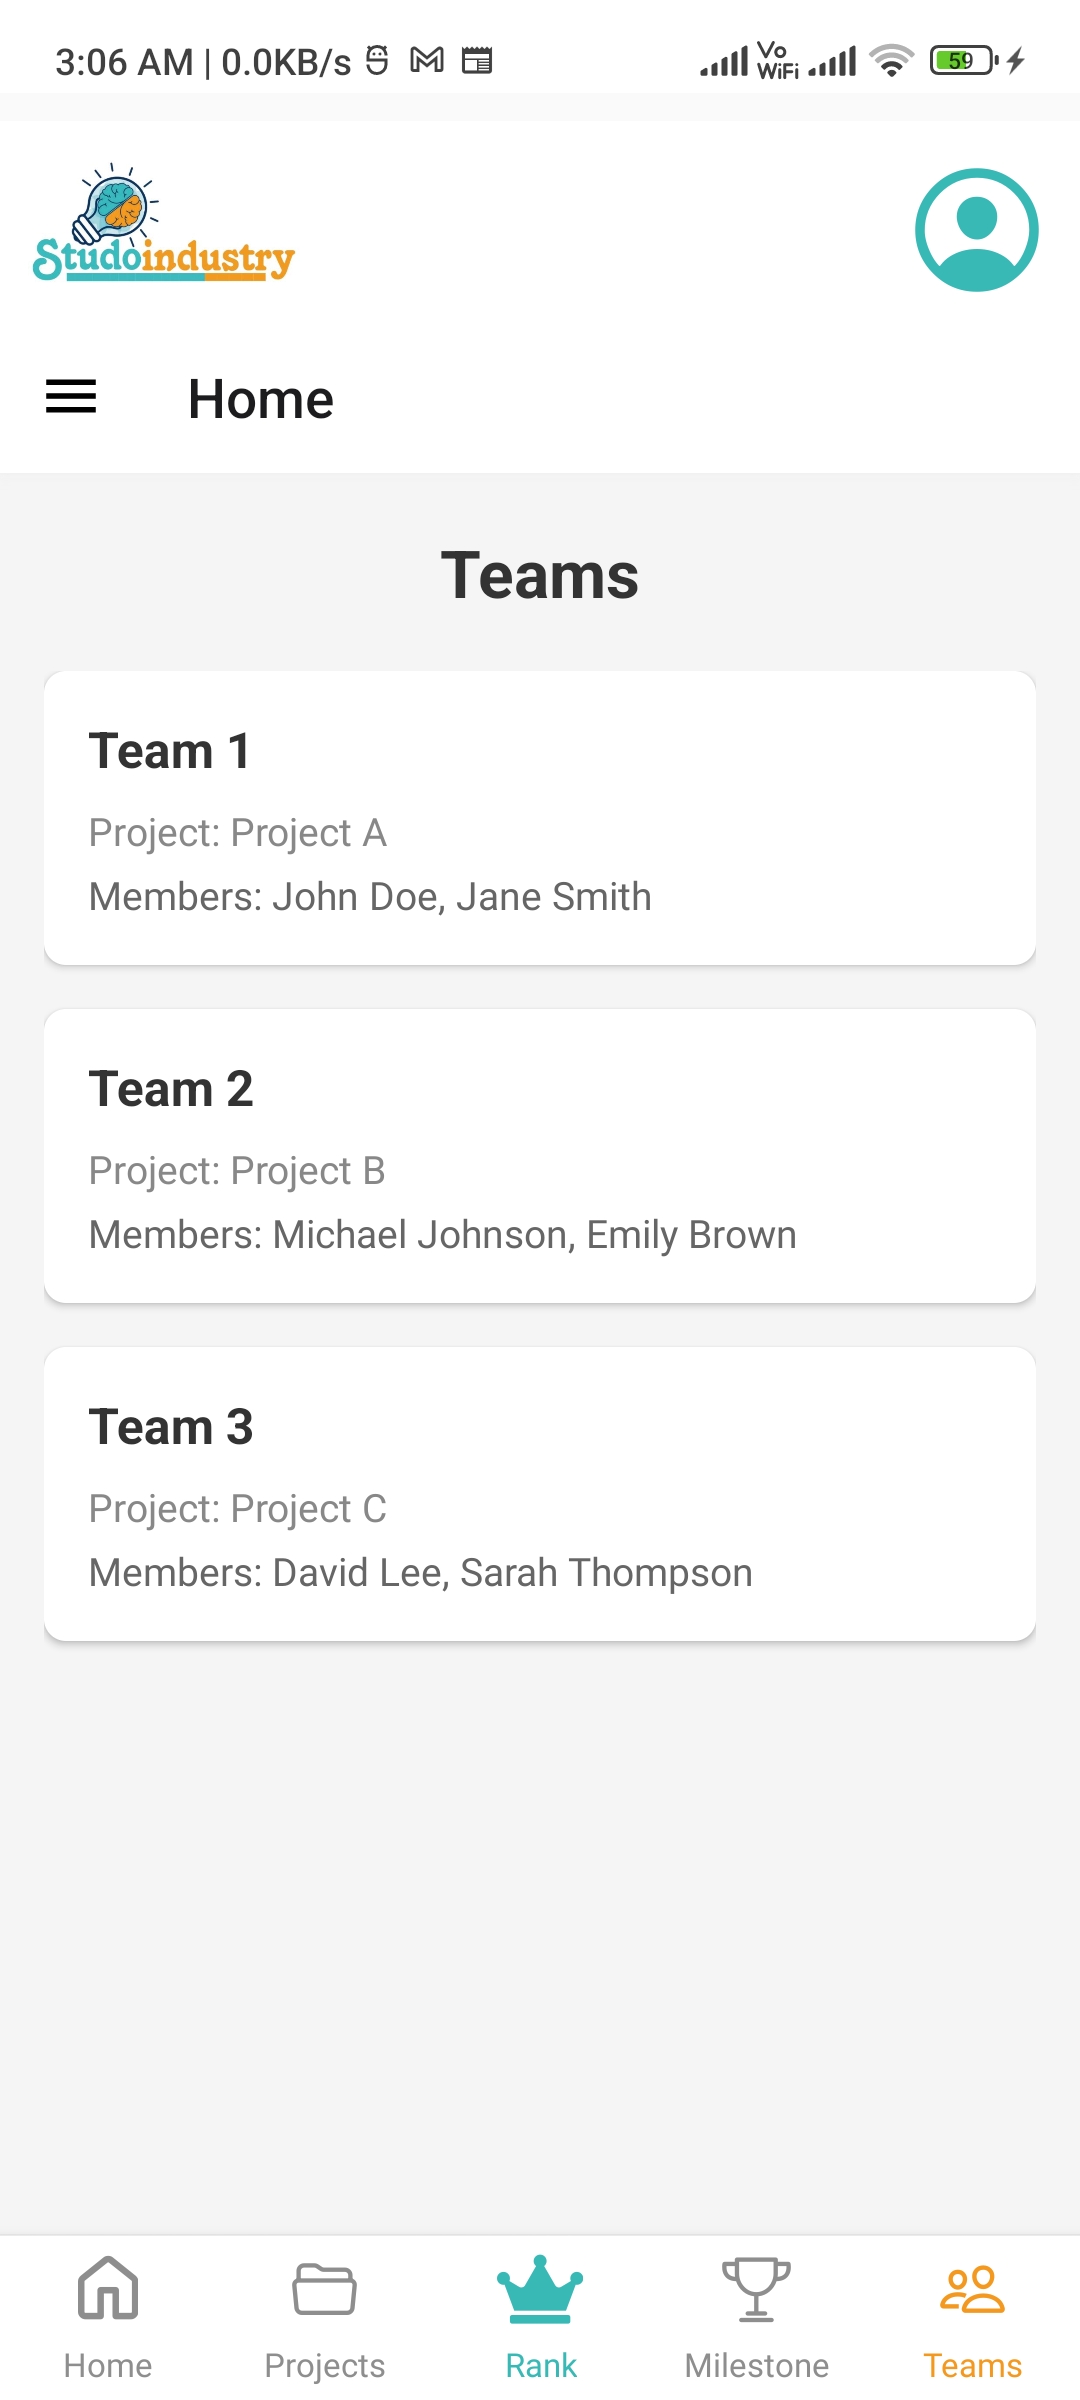Open the Team 1 card
This screenshot has height=2400, width=1080.
point(540,817)
